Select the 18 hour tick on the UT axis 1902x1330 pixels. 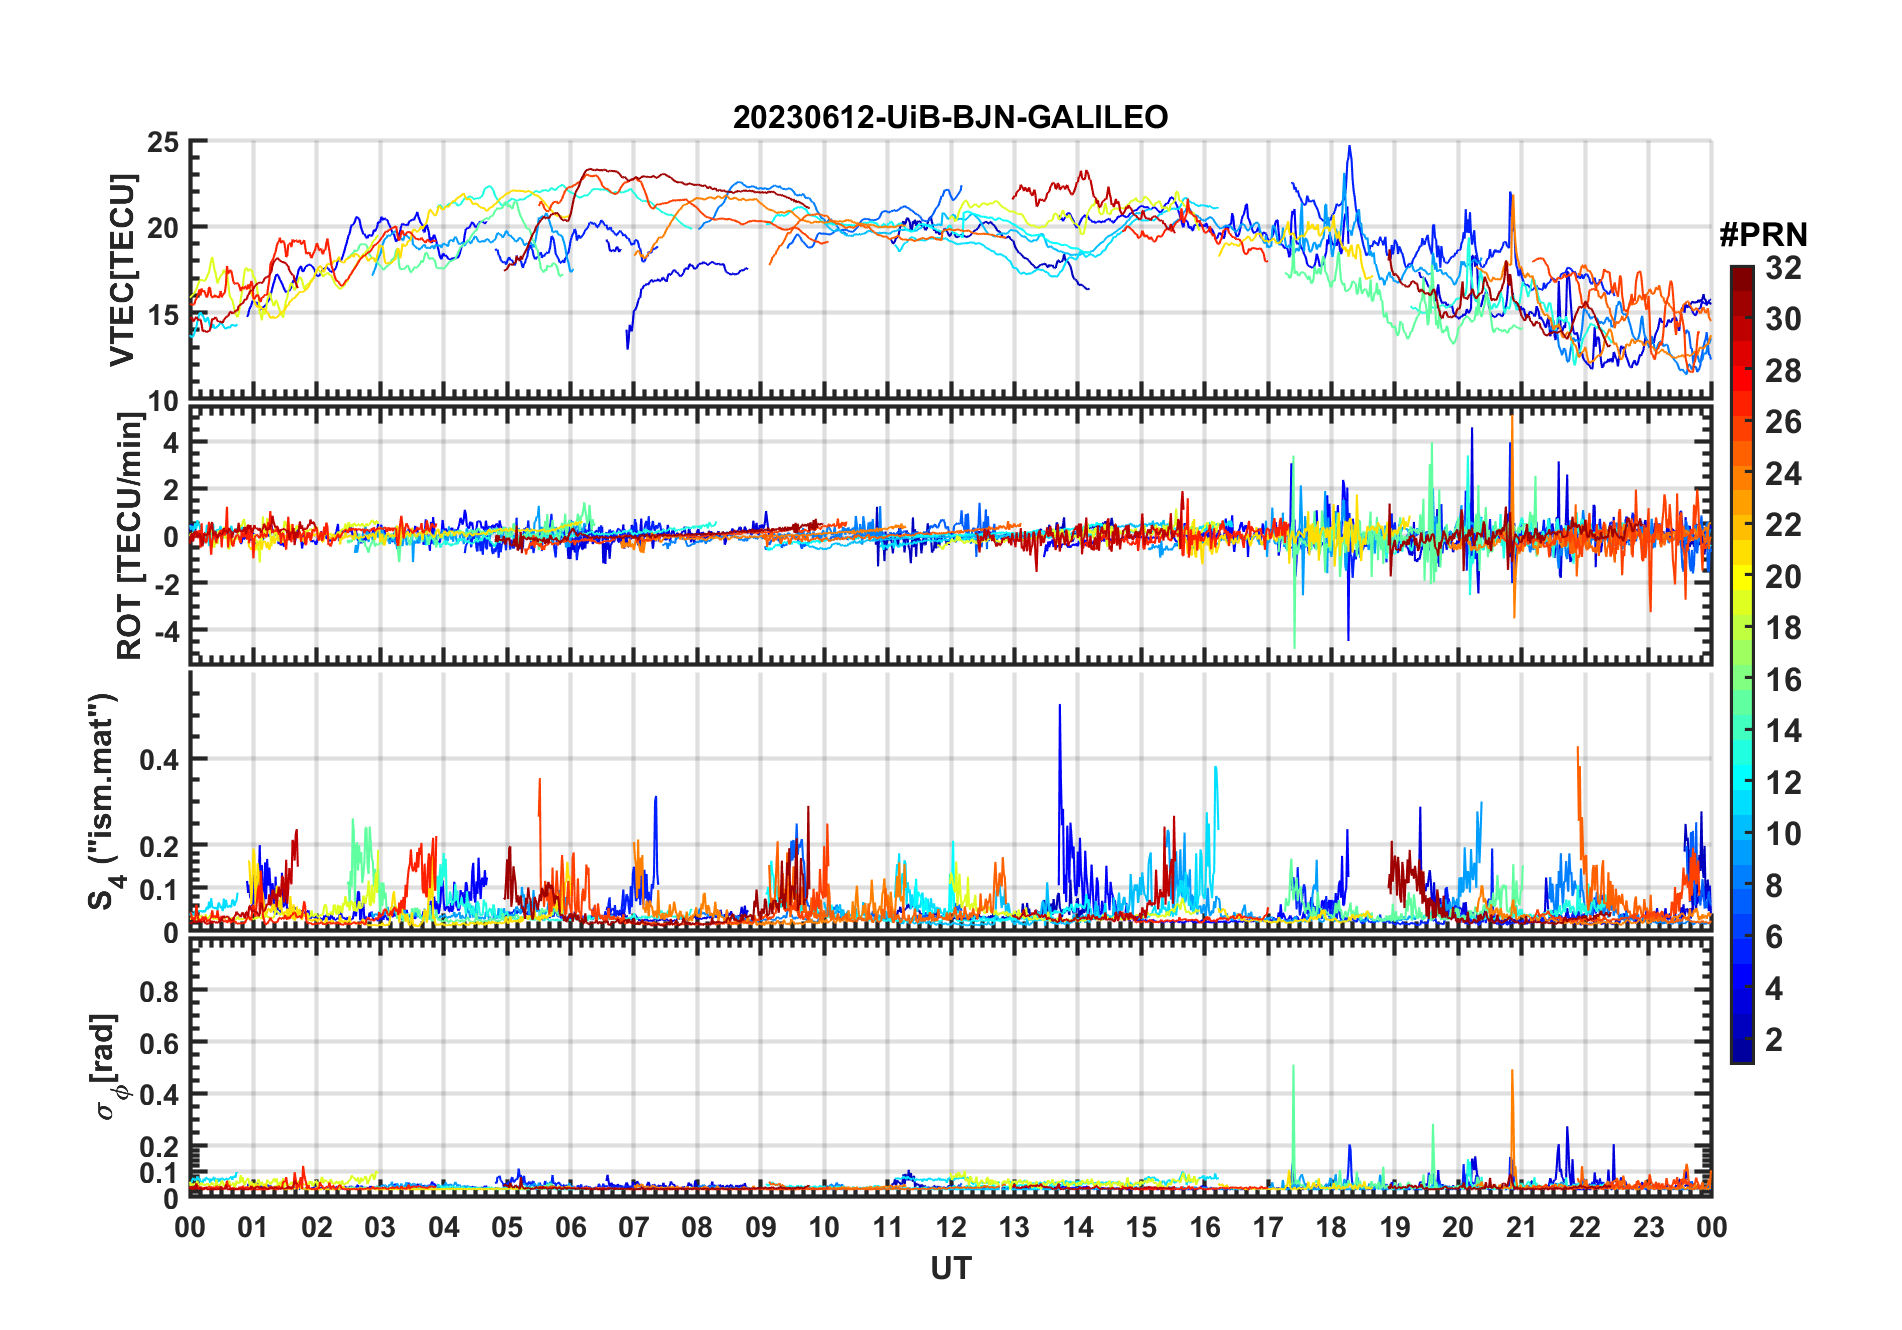[x=1331, y=1227]
